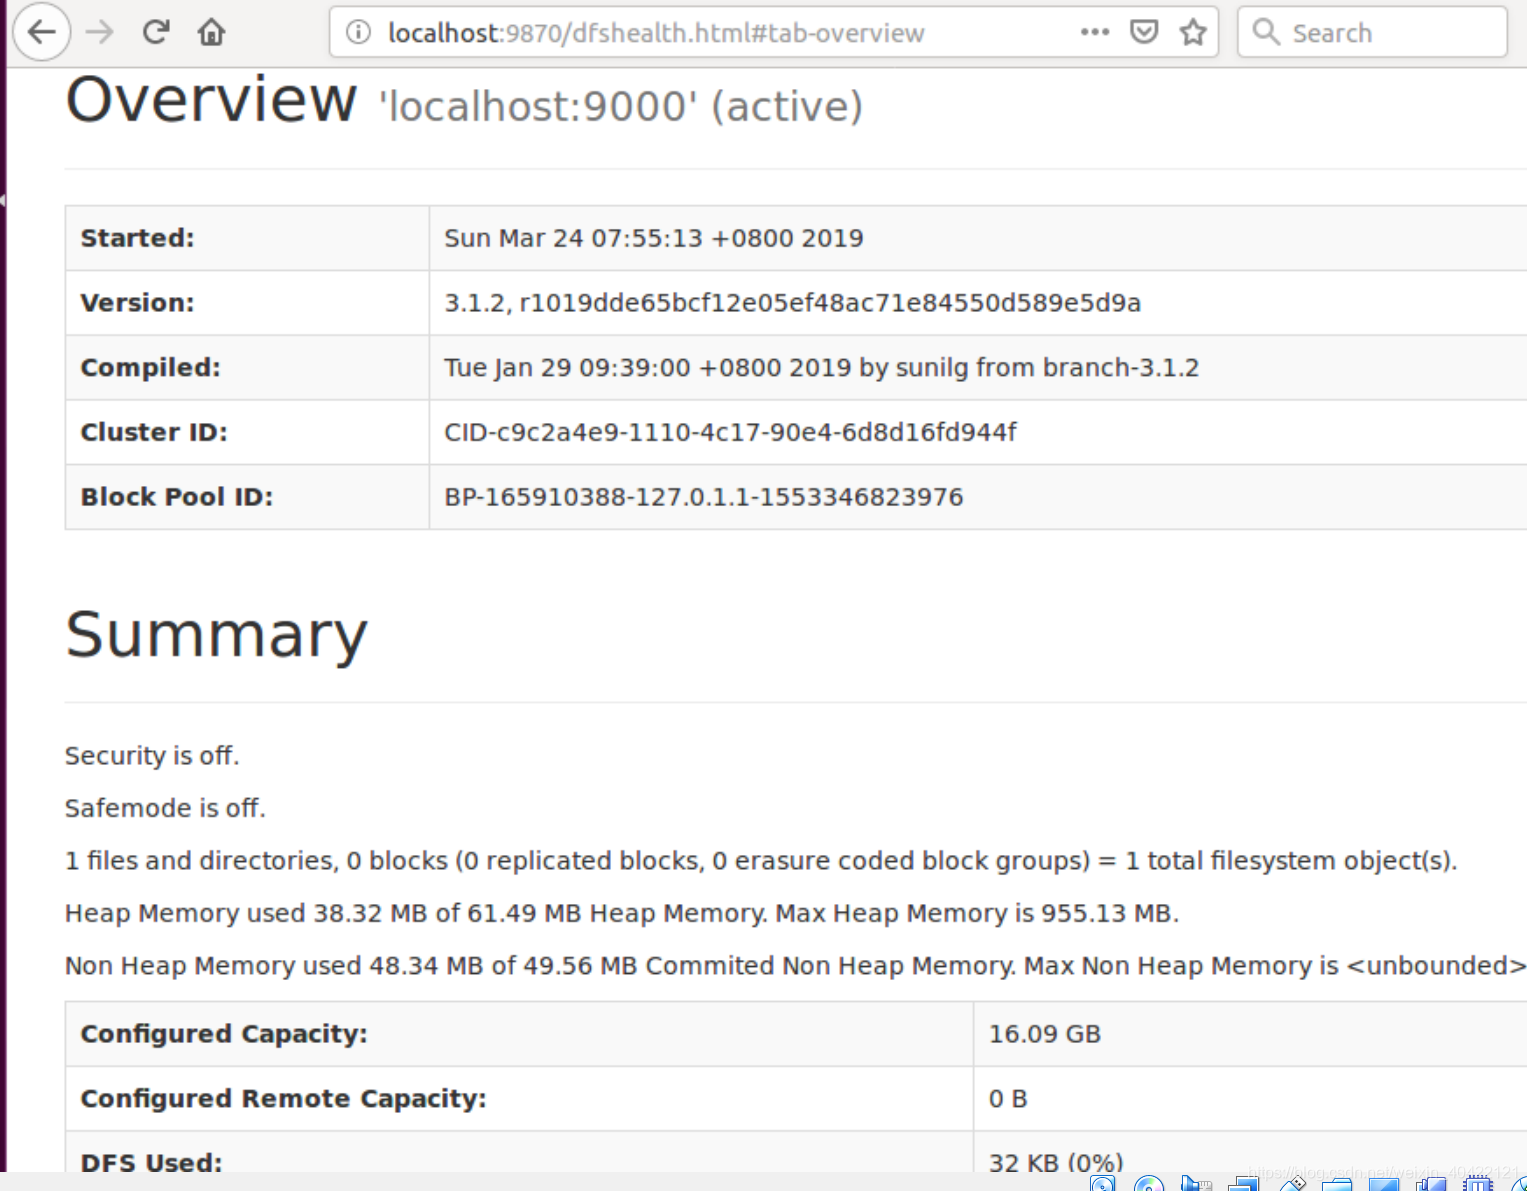Select the 32 KB (0%) value
This screenshot has width=1527, height=1191.
(1056, 1162)
